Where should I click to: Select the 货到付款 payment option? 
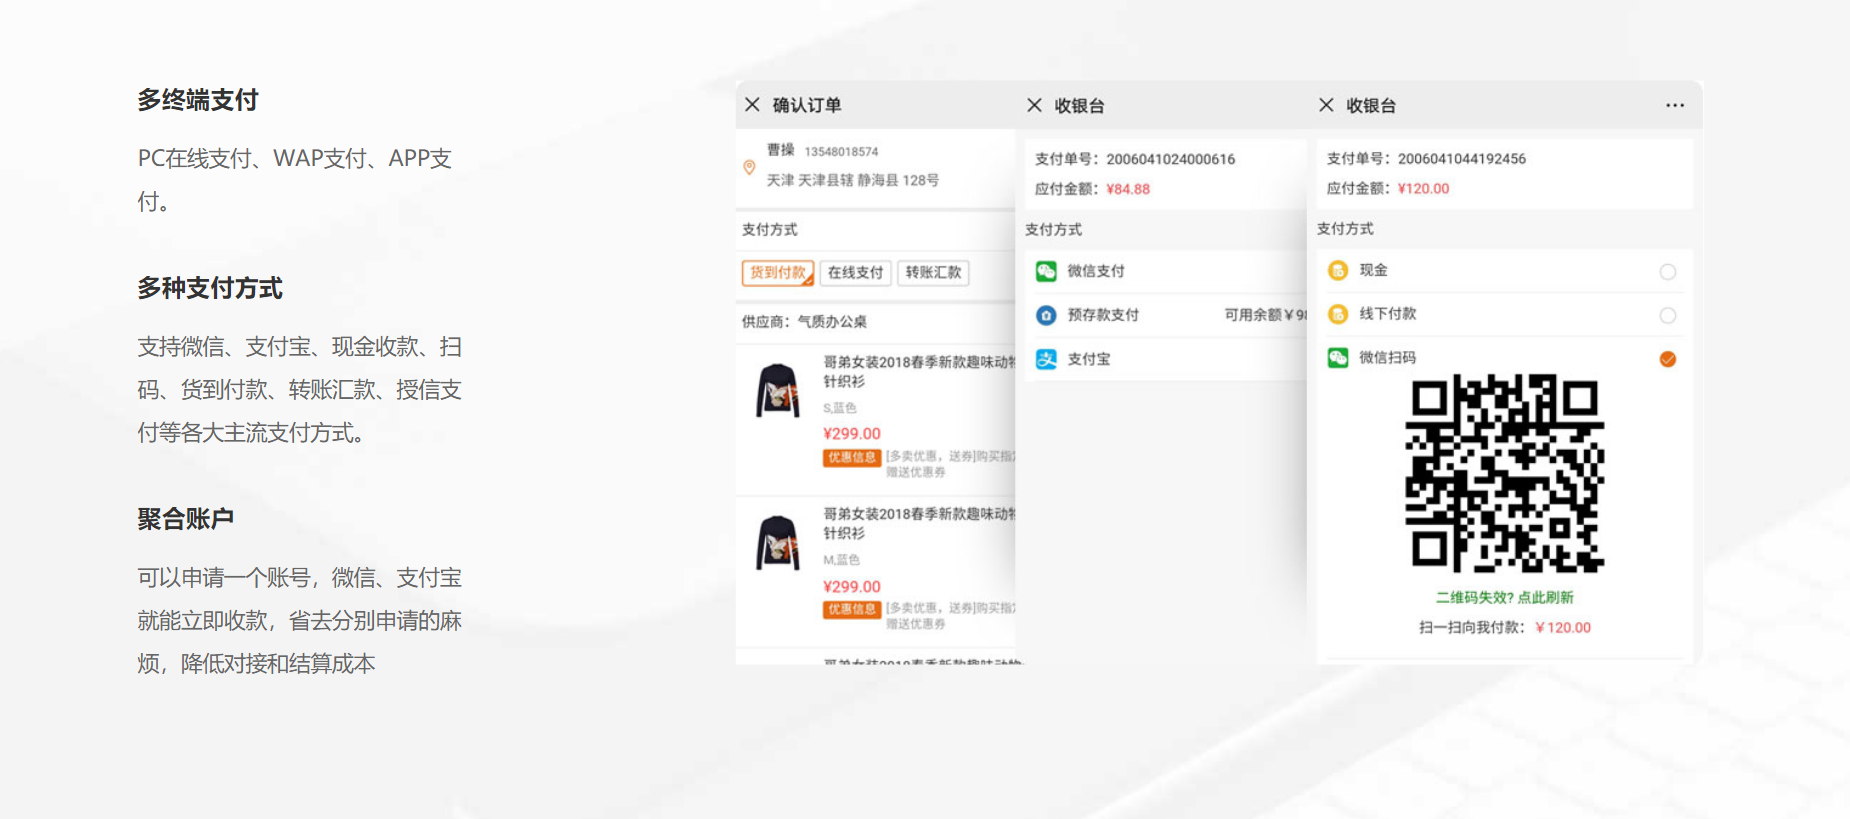[778, 273]
